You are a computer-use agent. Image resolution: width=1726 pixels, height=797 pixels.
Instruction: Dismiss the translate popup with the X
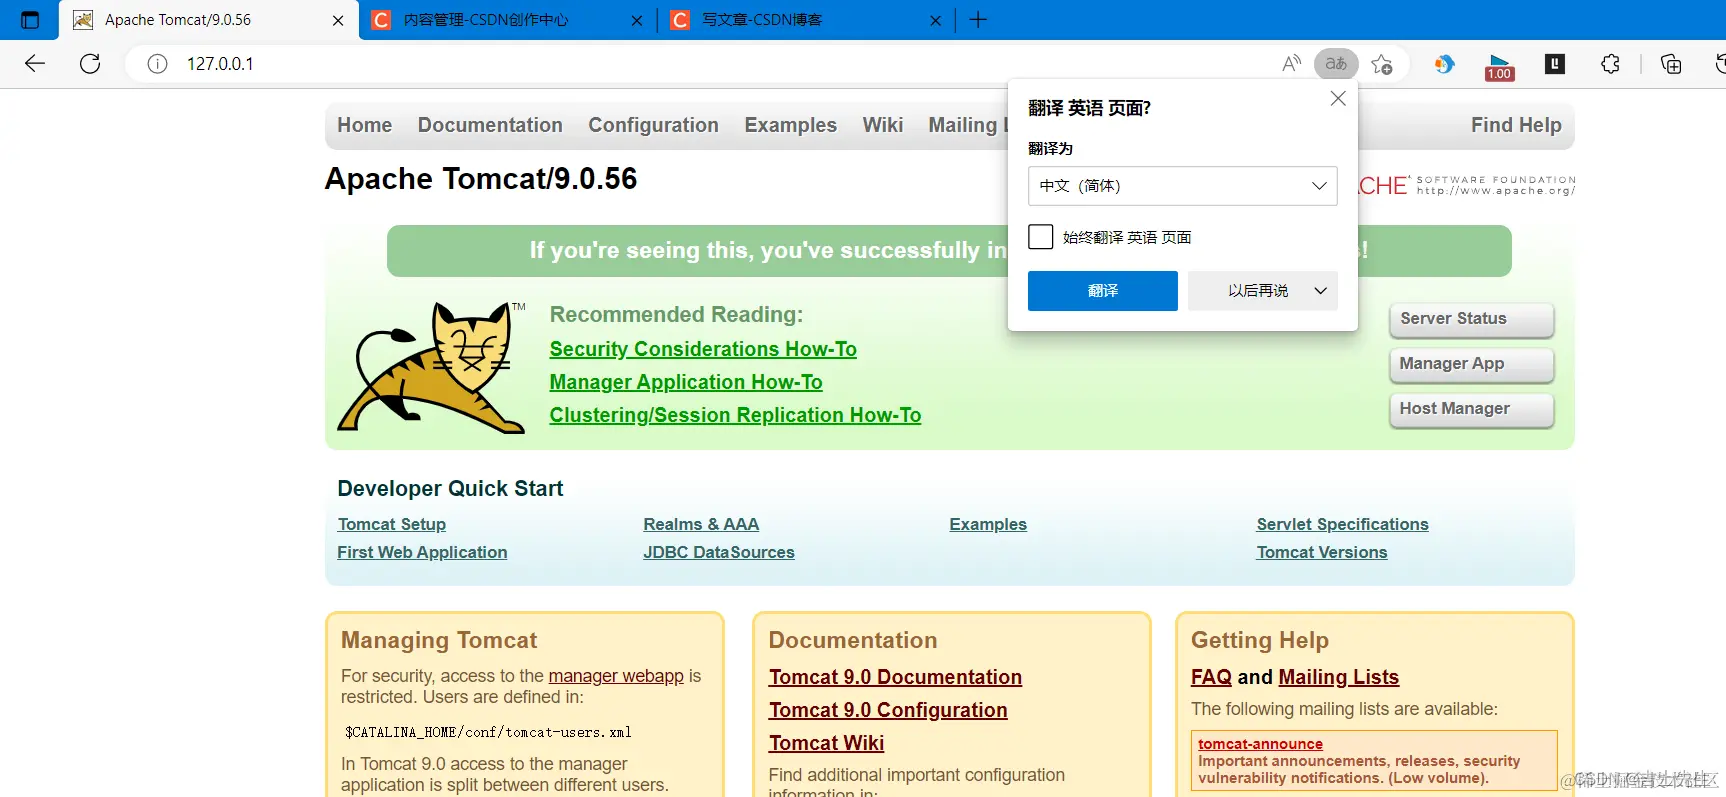(1338, 98)
